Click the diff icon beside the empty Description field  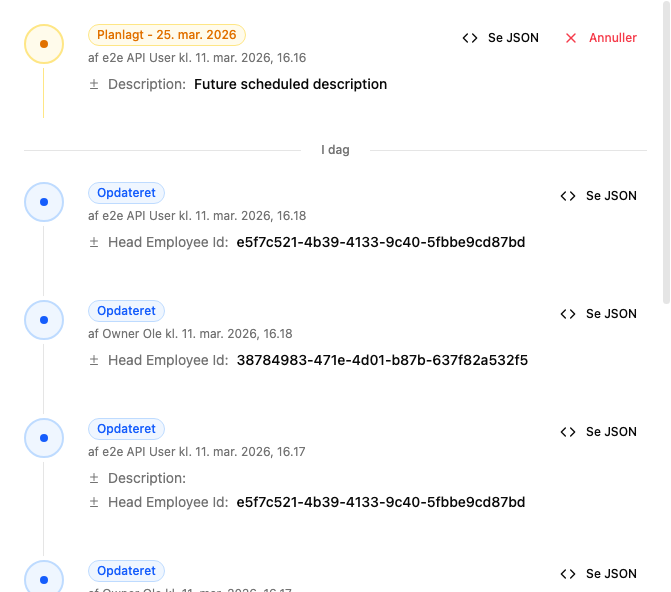point(94,478)
